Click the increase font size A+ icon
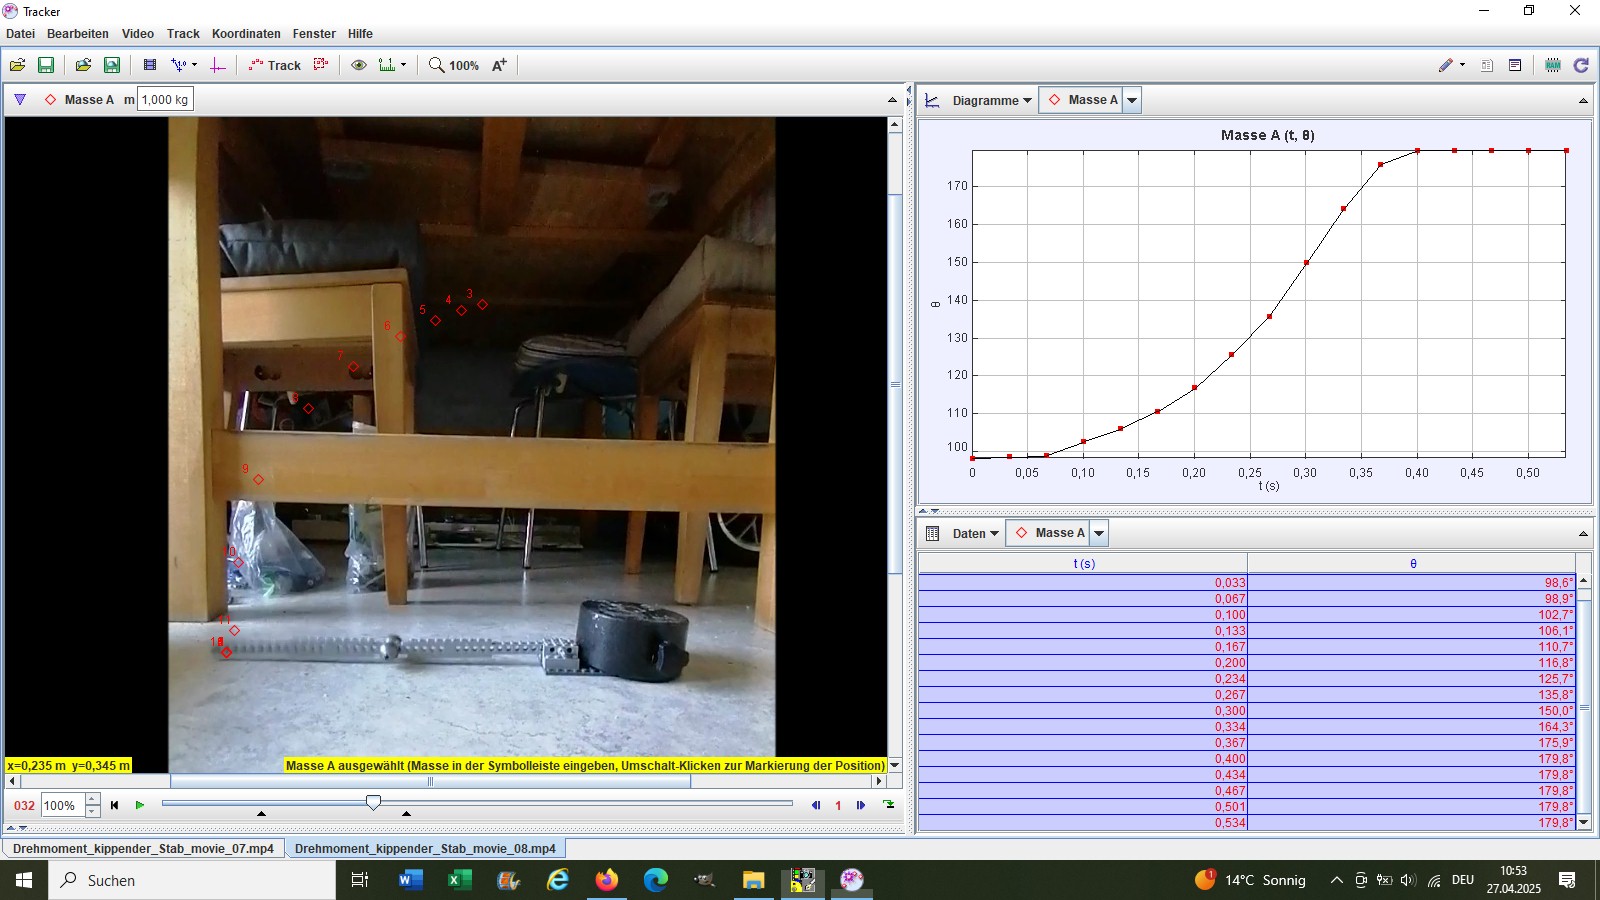Viewport: 1600px width, 900px height. pos(499,65)
